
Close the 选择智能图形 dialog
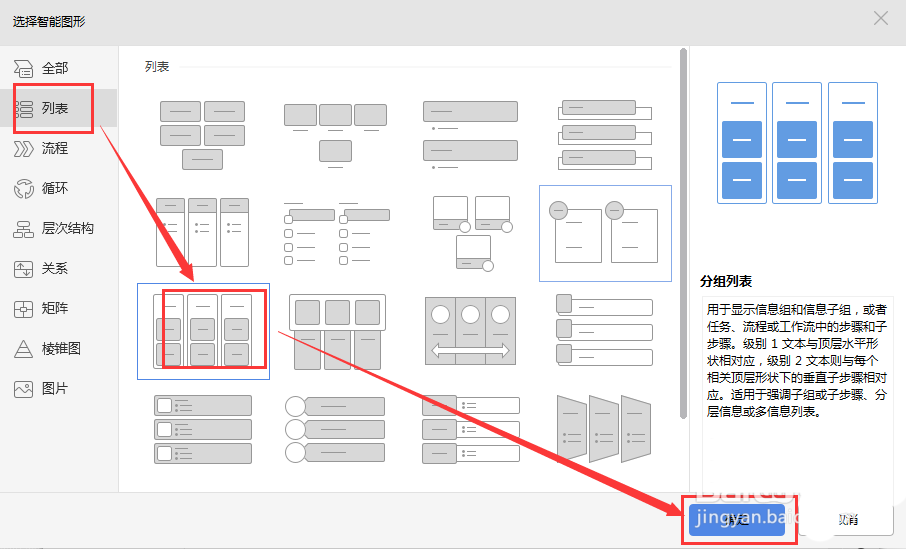coord(881,18)
